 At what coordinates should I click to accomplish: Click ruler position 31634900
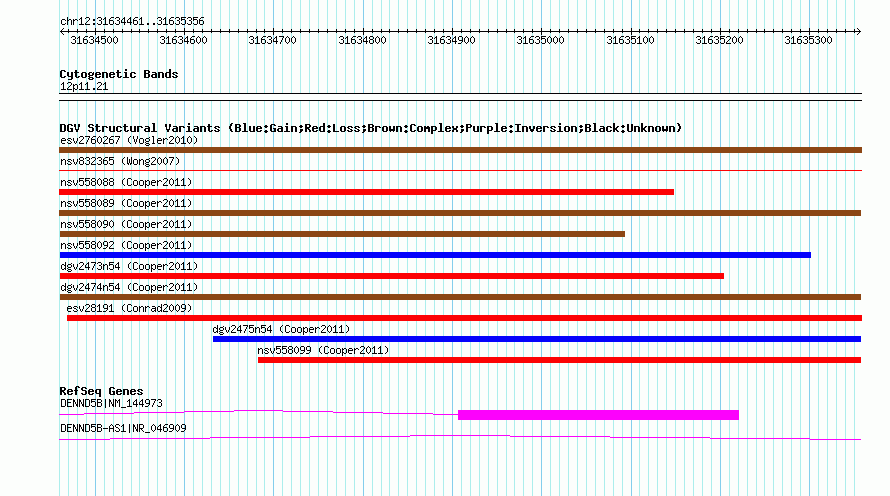(x=451, y=40)
